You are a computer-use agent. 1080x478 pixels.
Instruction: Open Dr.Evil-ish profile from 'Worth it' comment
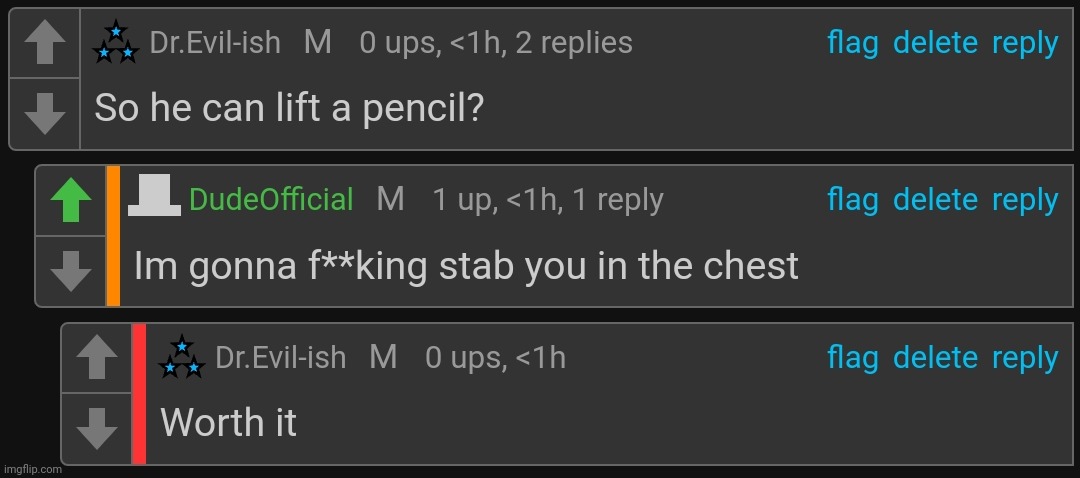[280, 357]
